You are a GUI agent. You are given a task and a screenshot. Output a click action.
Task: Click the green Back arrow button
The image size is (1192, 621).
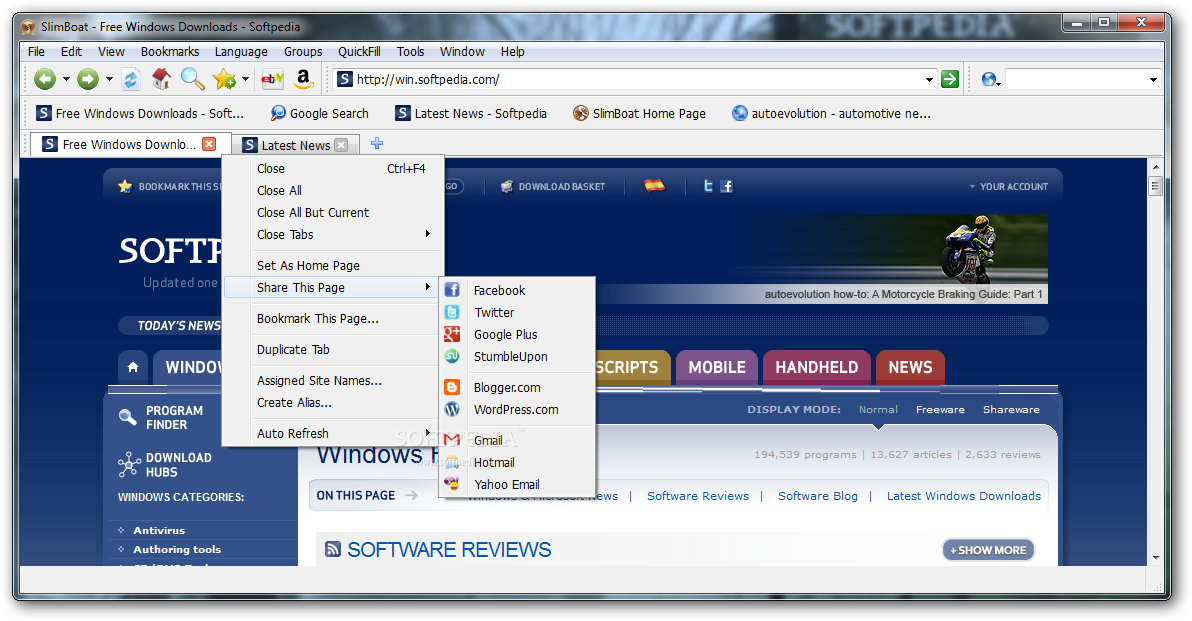45,79
